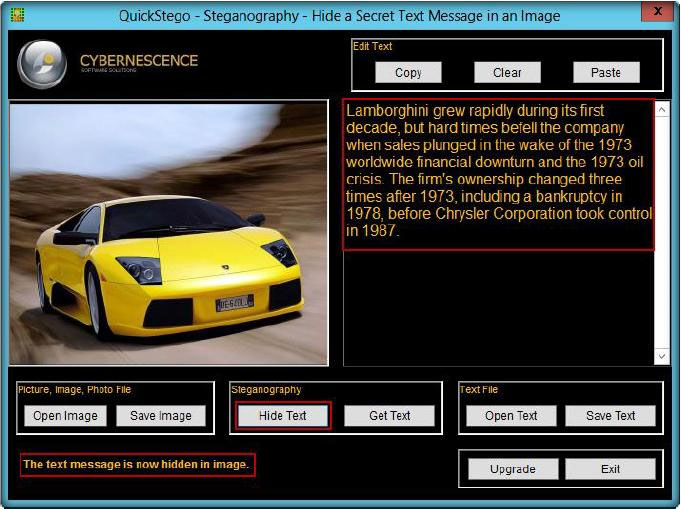681x509 pixels.
Task: Click the text area scrollbar down arrow
Action: 661,357
